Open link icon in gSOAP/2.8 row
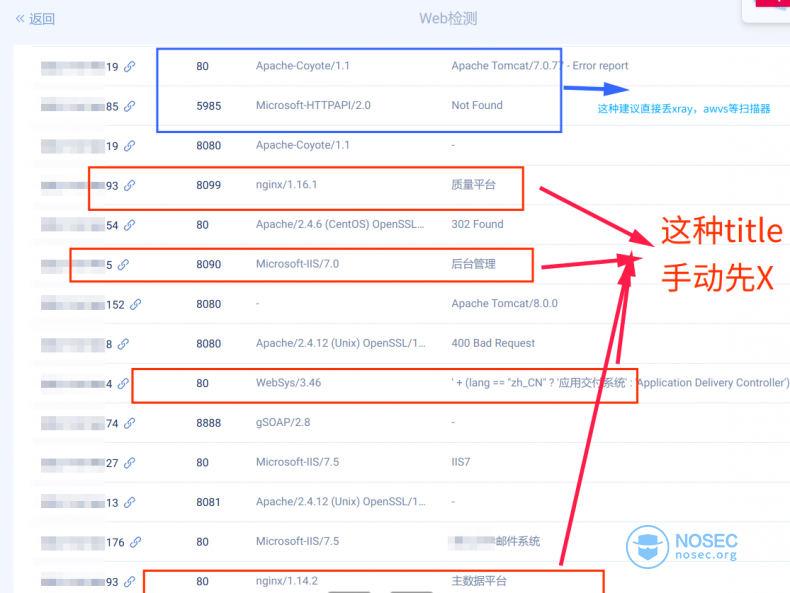Image resolution: width=790 pixels, height=593 pixels. point(129,423)
